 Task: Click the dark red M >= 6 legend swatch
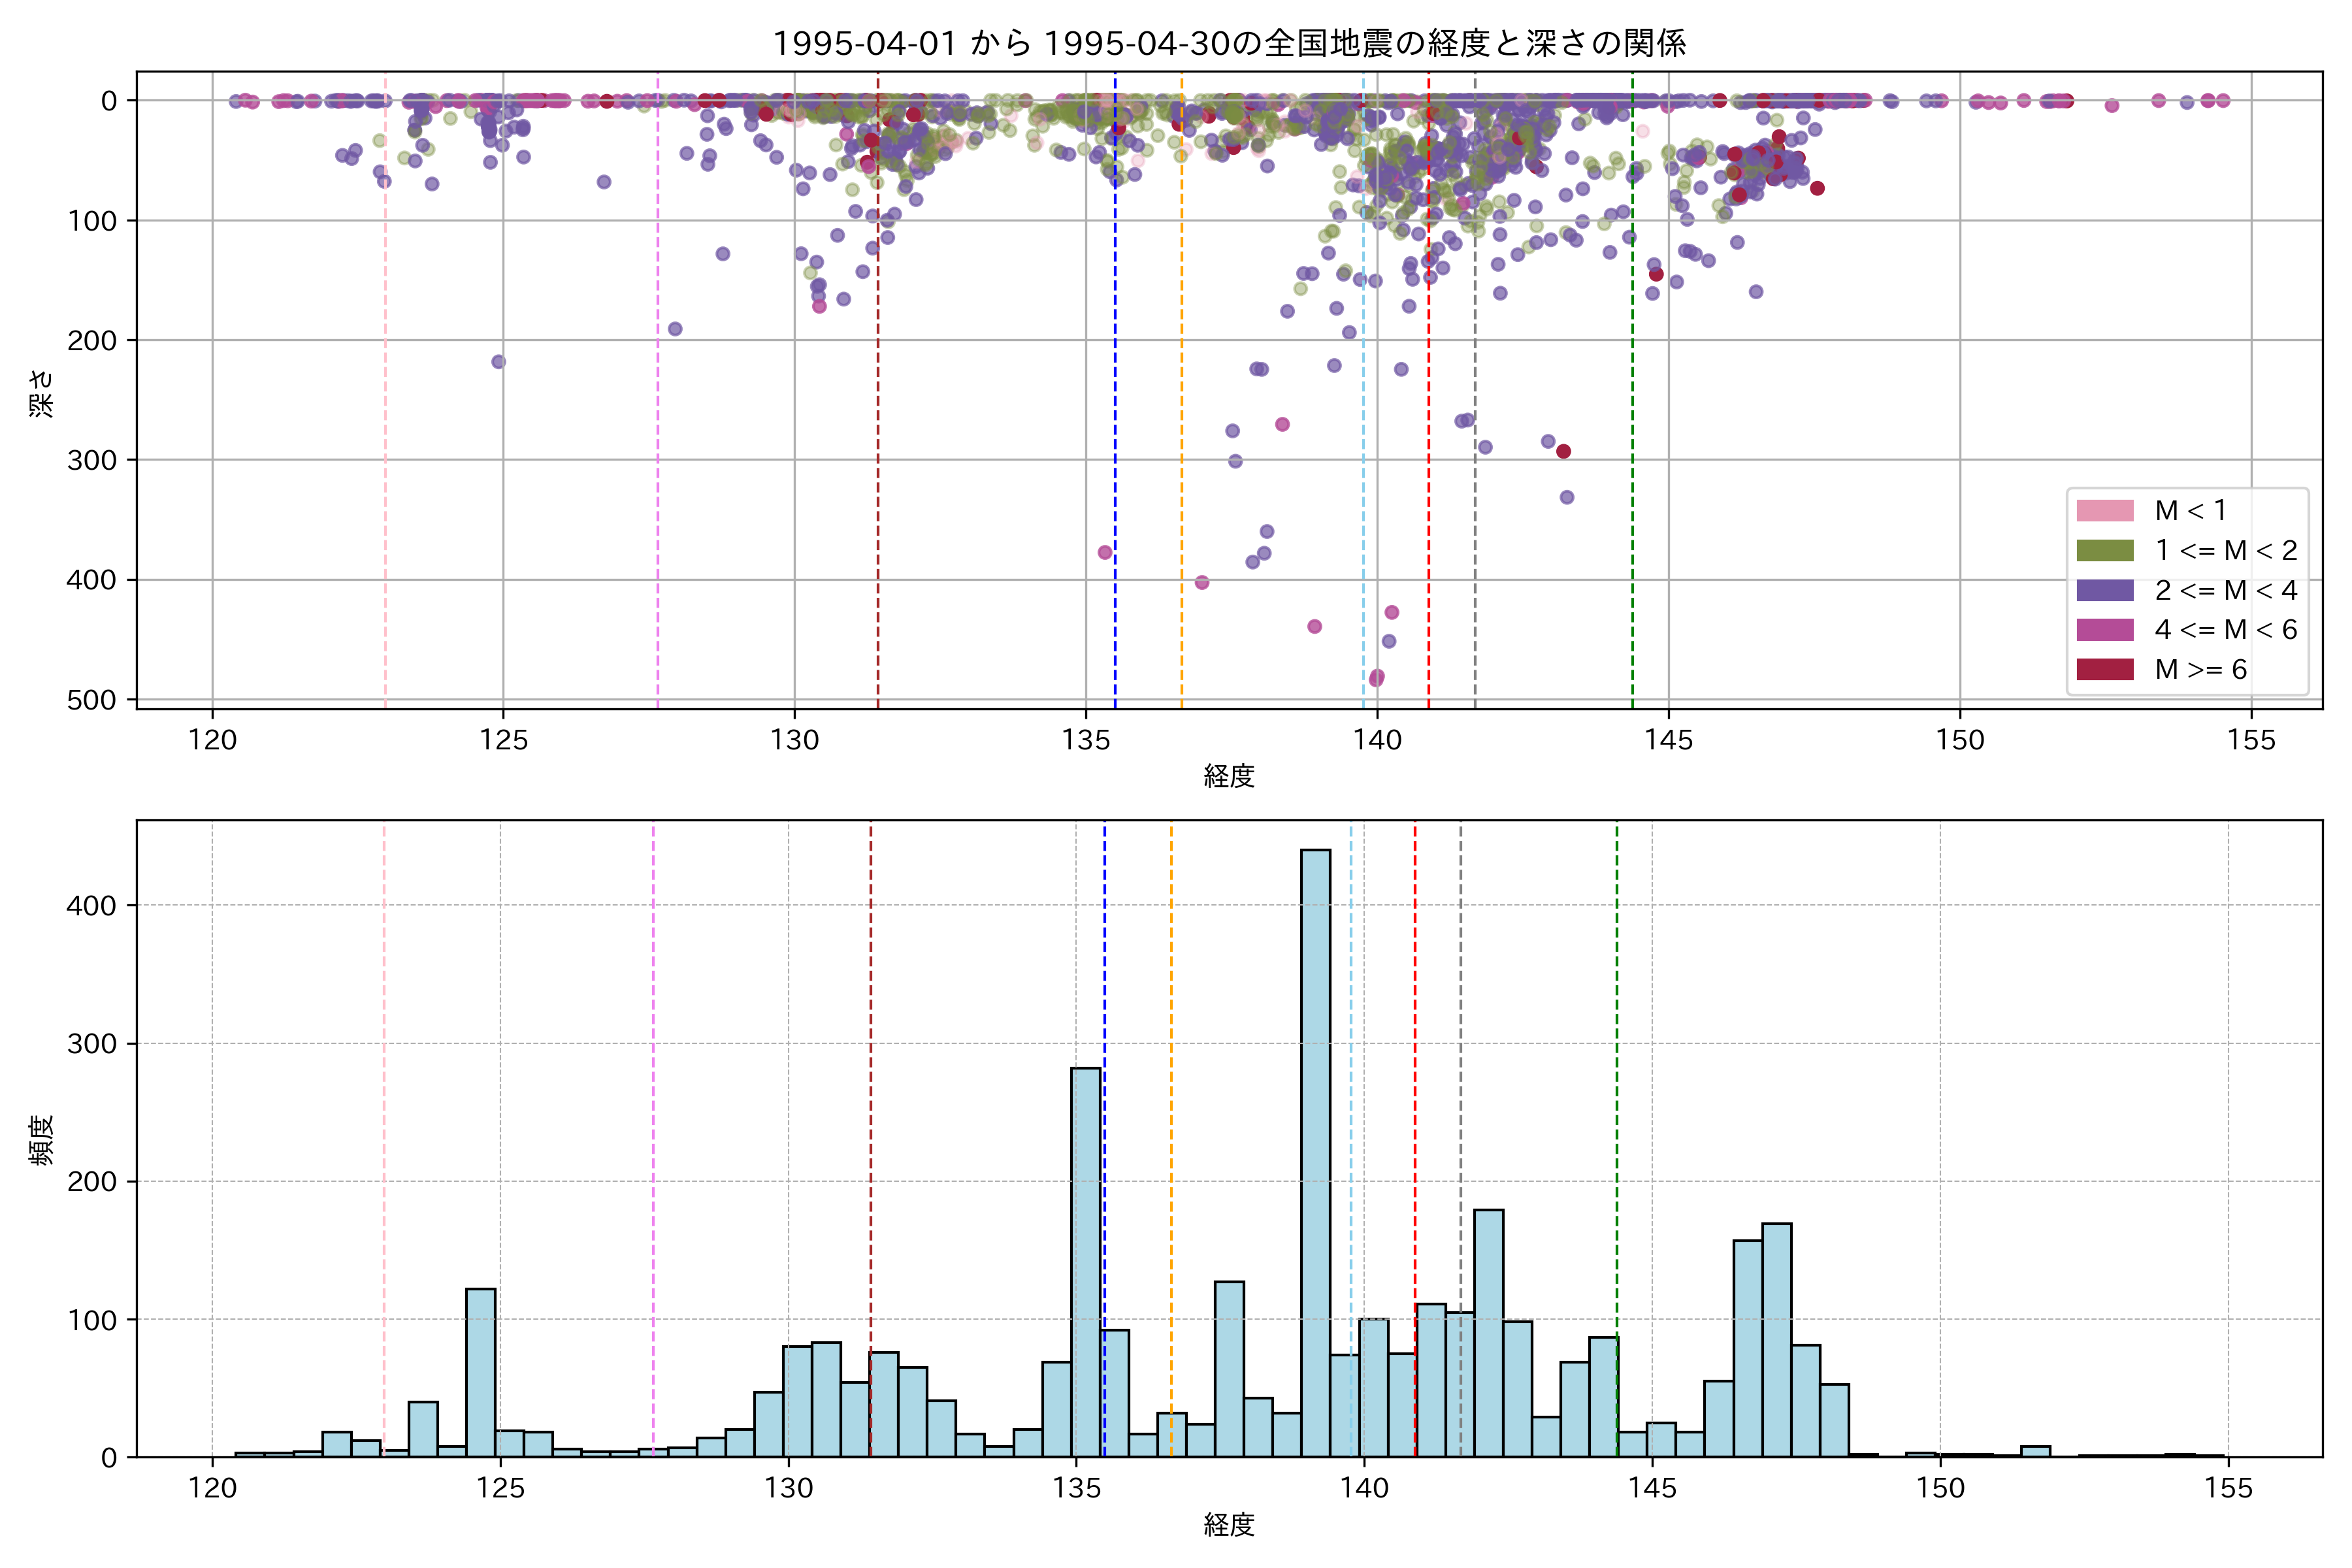tap(2105, 670)
